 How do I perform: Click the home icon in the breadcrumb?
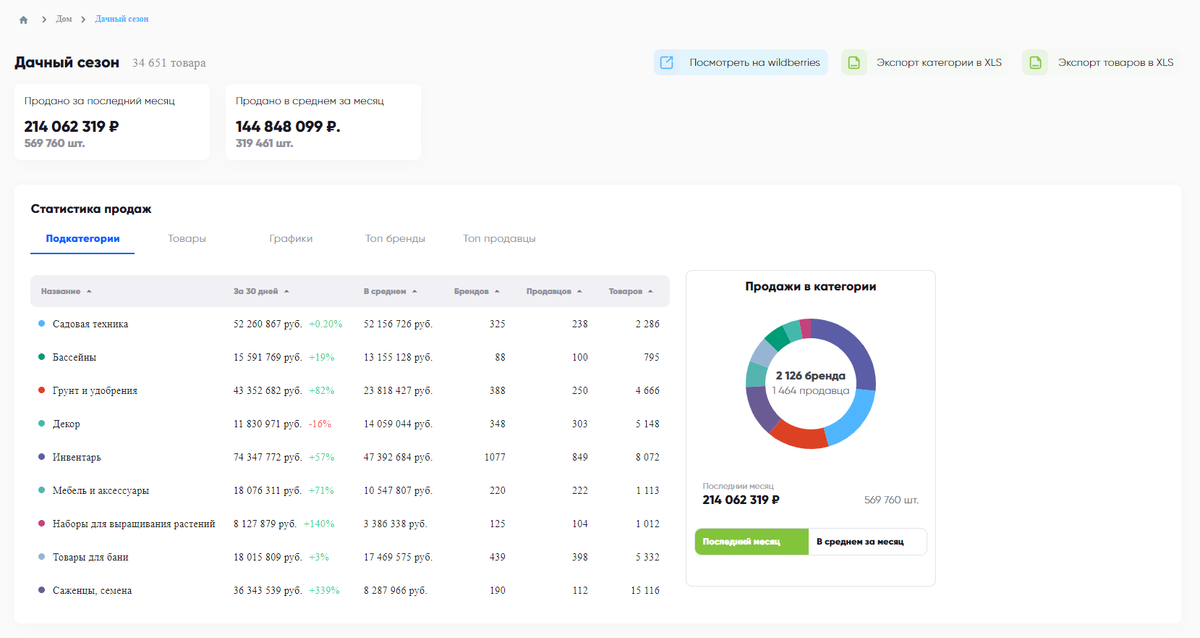[23, 20]
